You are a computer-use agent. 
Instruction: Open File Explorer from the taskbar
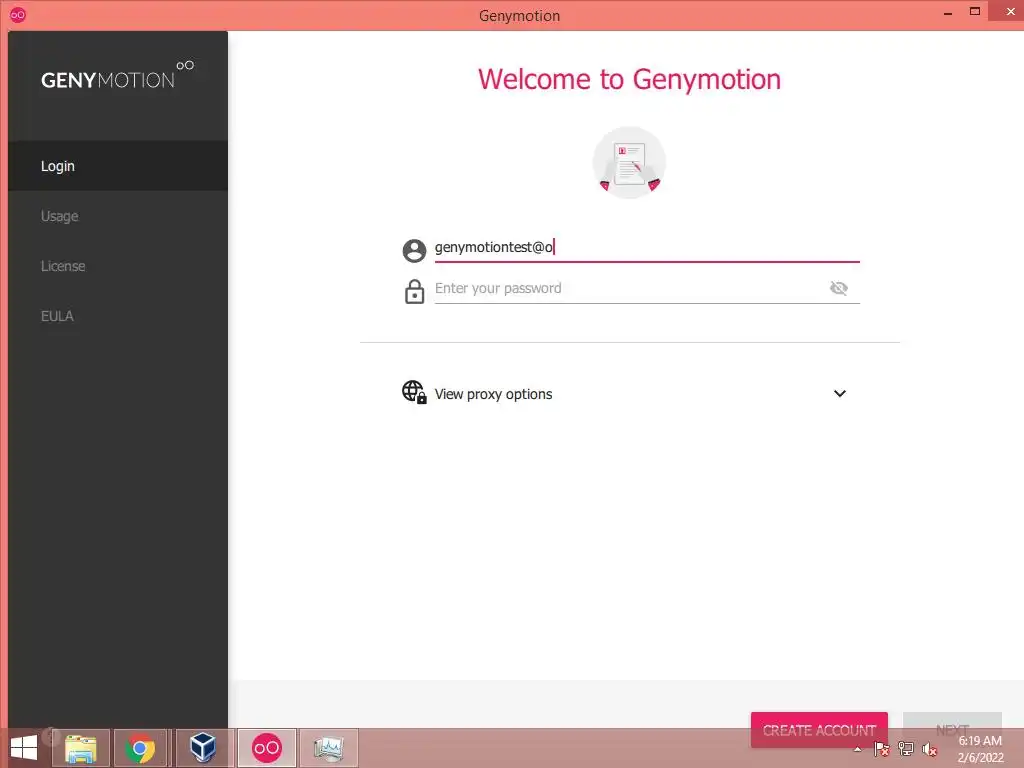click(81, 748)
